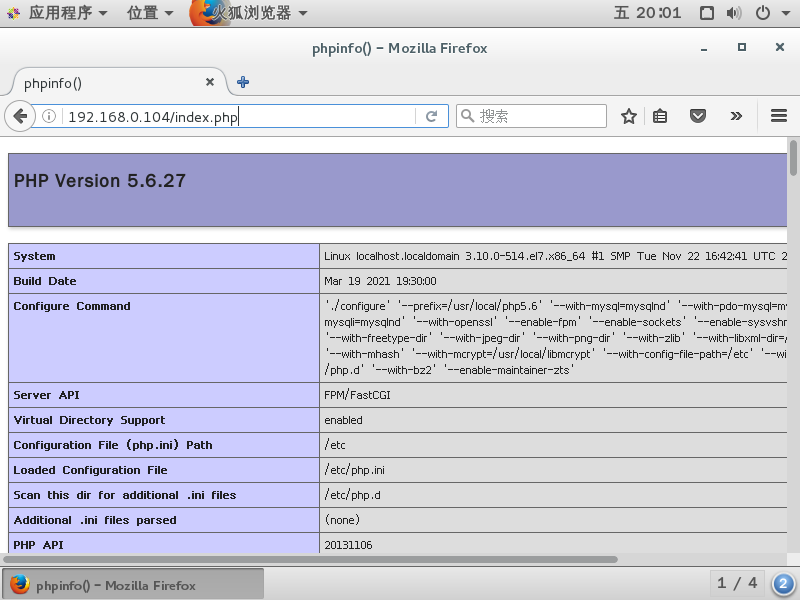Click the Loaded Configuration File label

[x=90, y=470]
